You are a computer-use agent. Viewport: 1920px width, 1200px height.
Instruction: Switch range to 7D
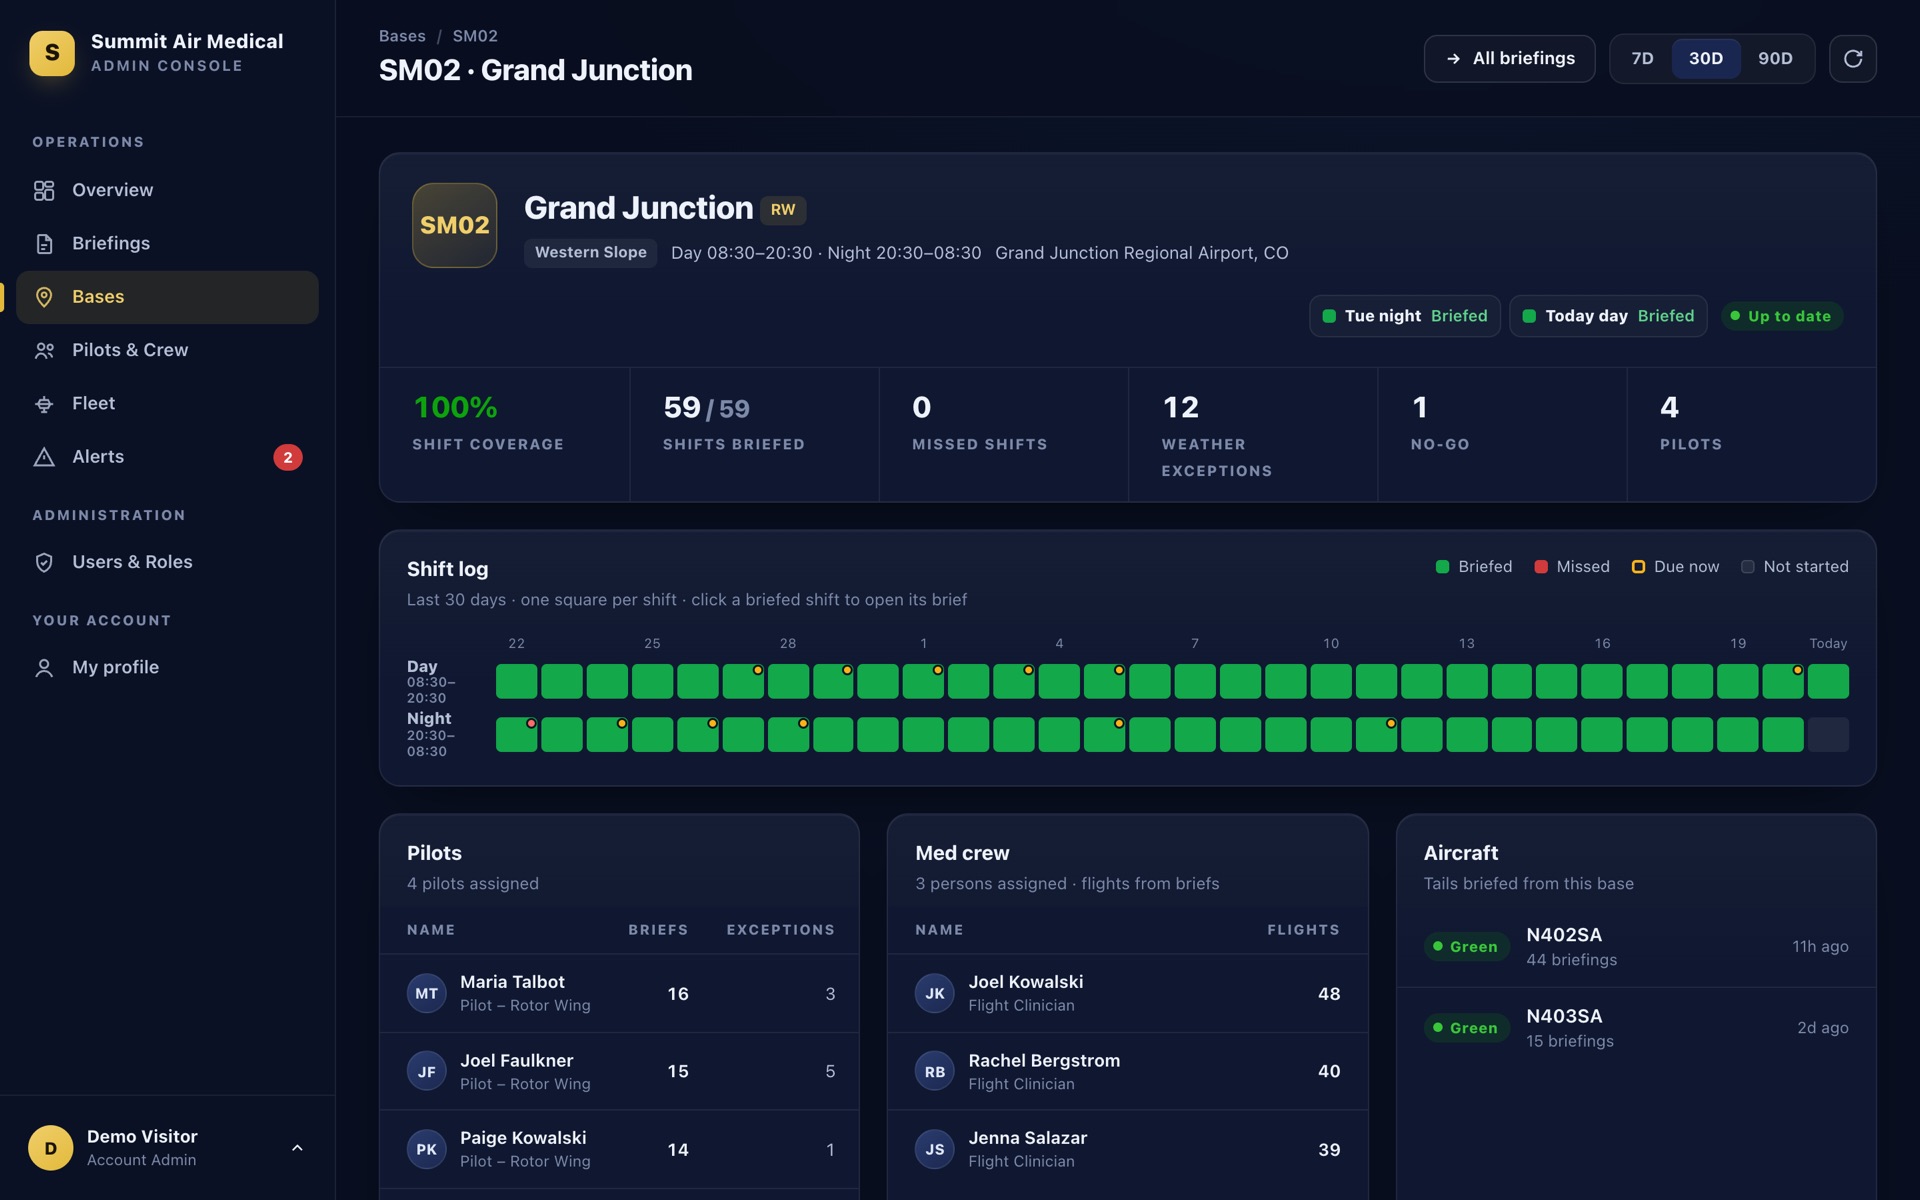click(x=1642, y=59)
